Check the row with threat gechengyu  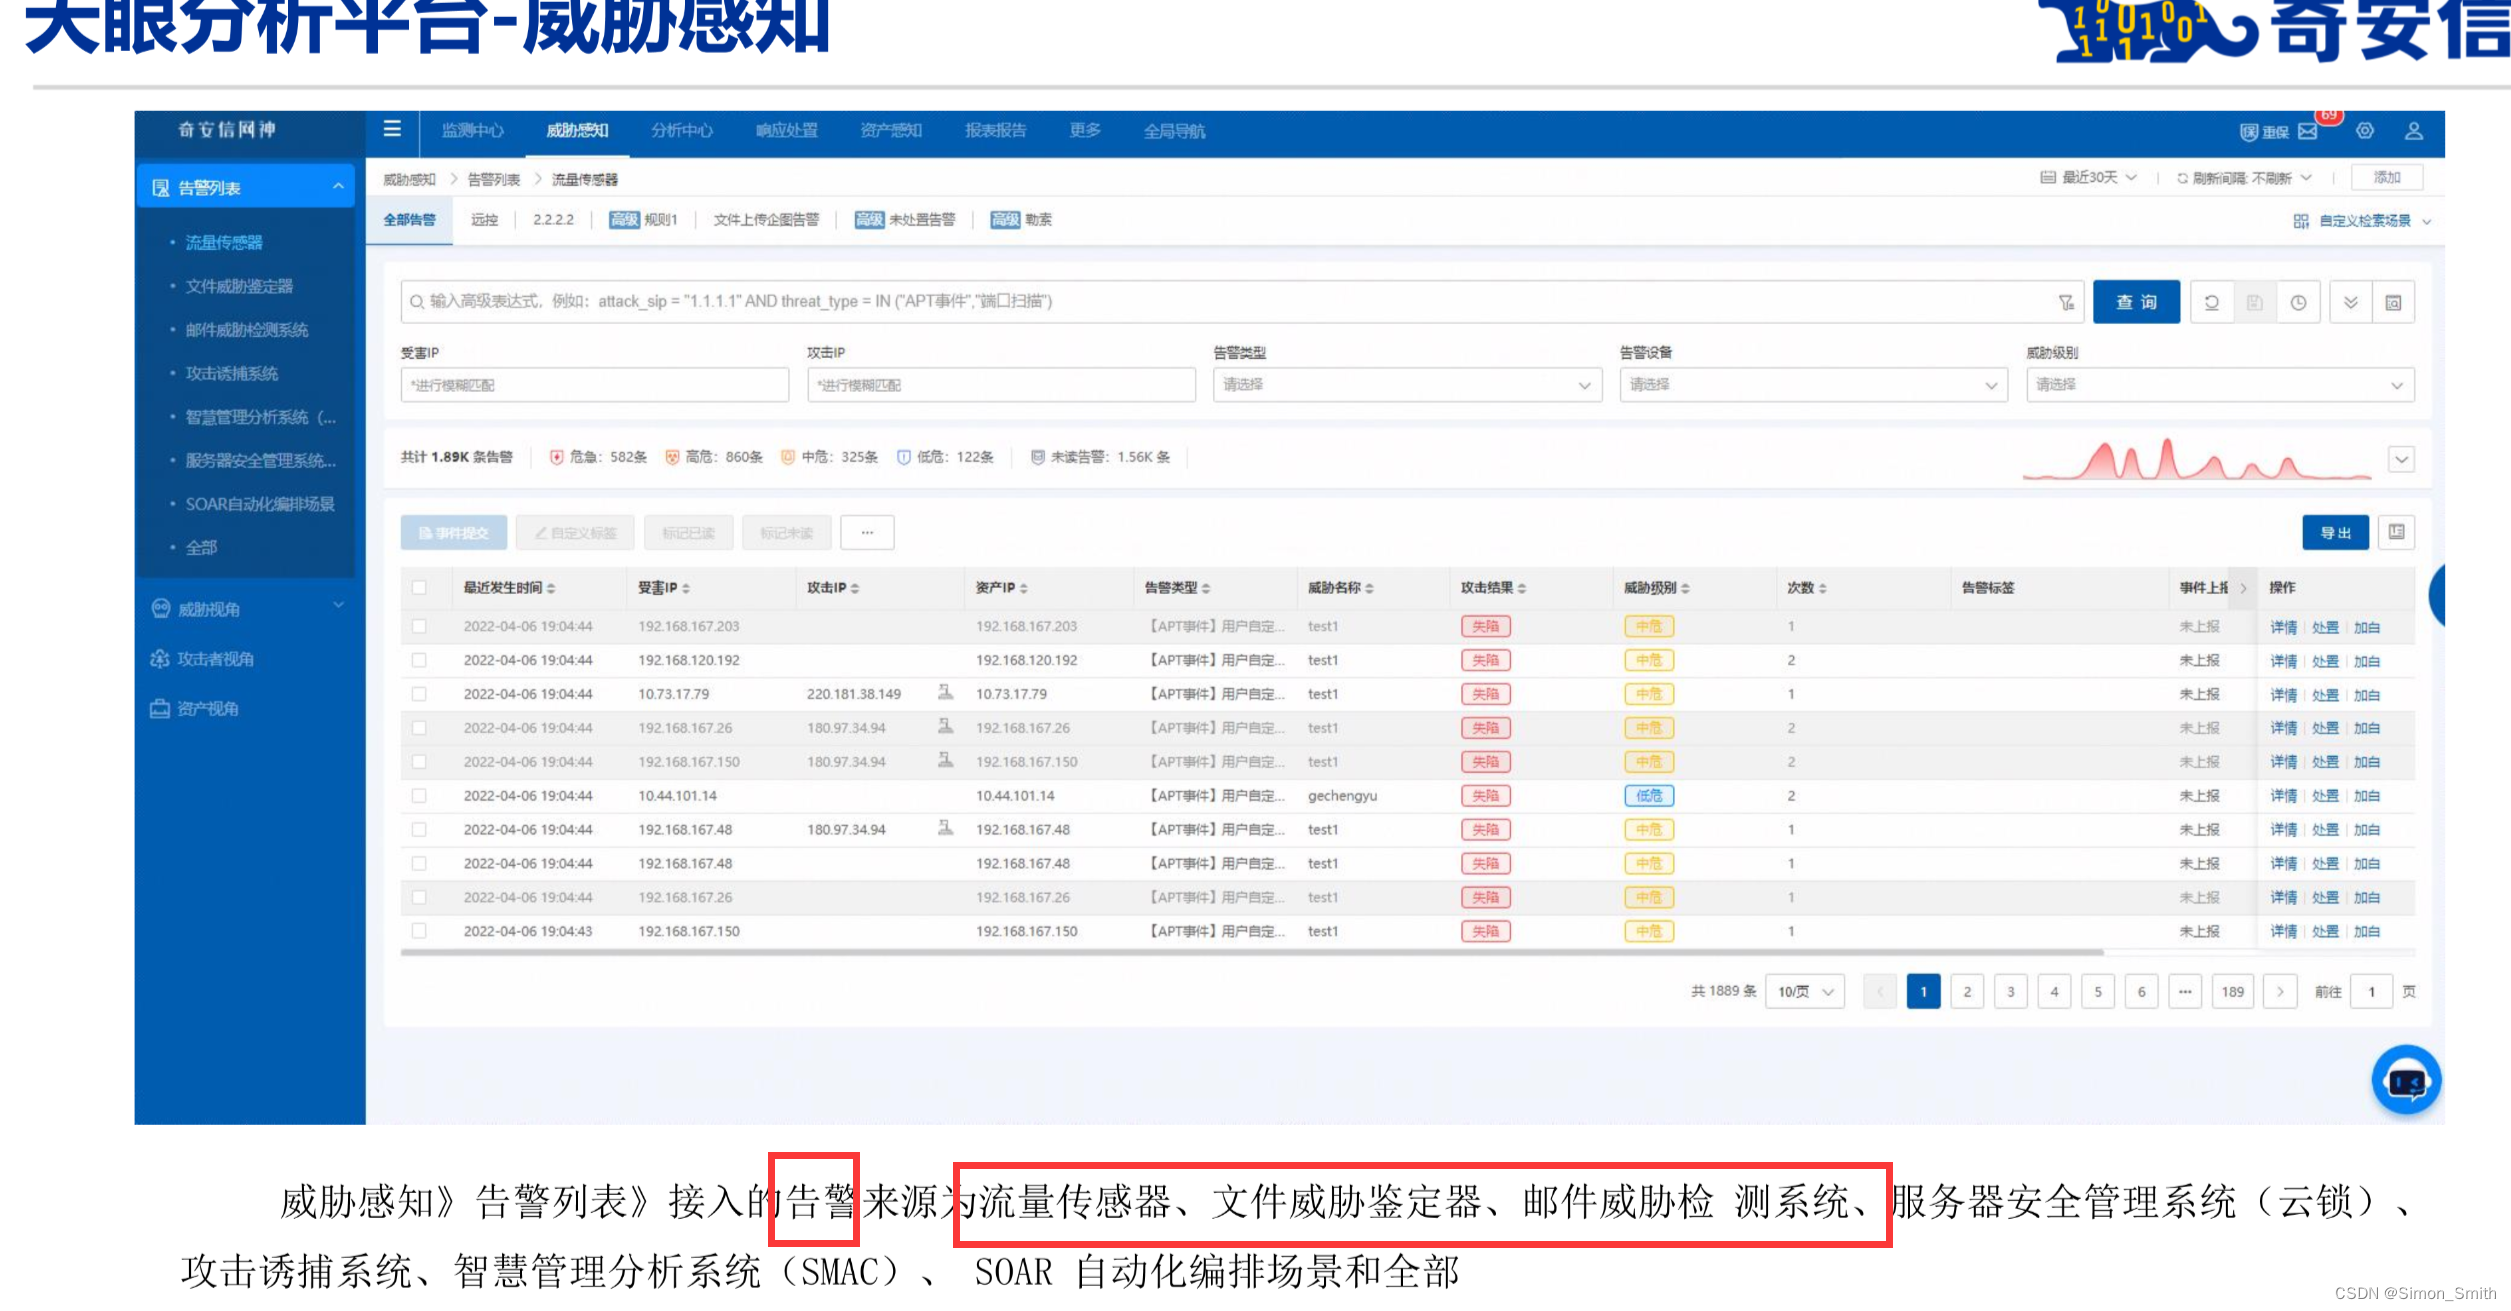click(x=419, y=796)
